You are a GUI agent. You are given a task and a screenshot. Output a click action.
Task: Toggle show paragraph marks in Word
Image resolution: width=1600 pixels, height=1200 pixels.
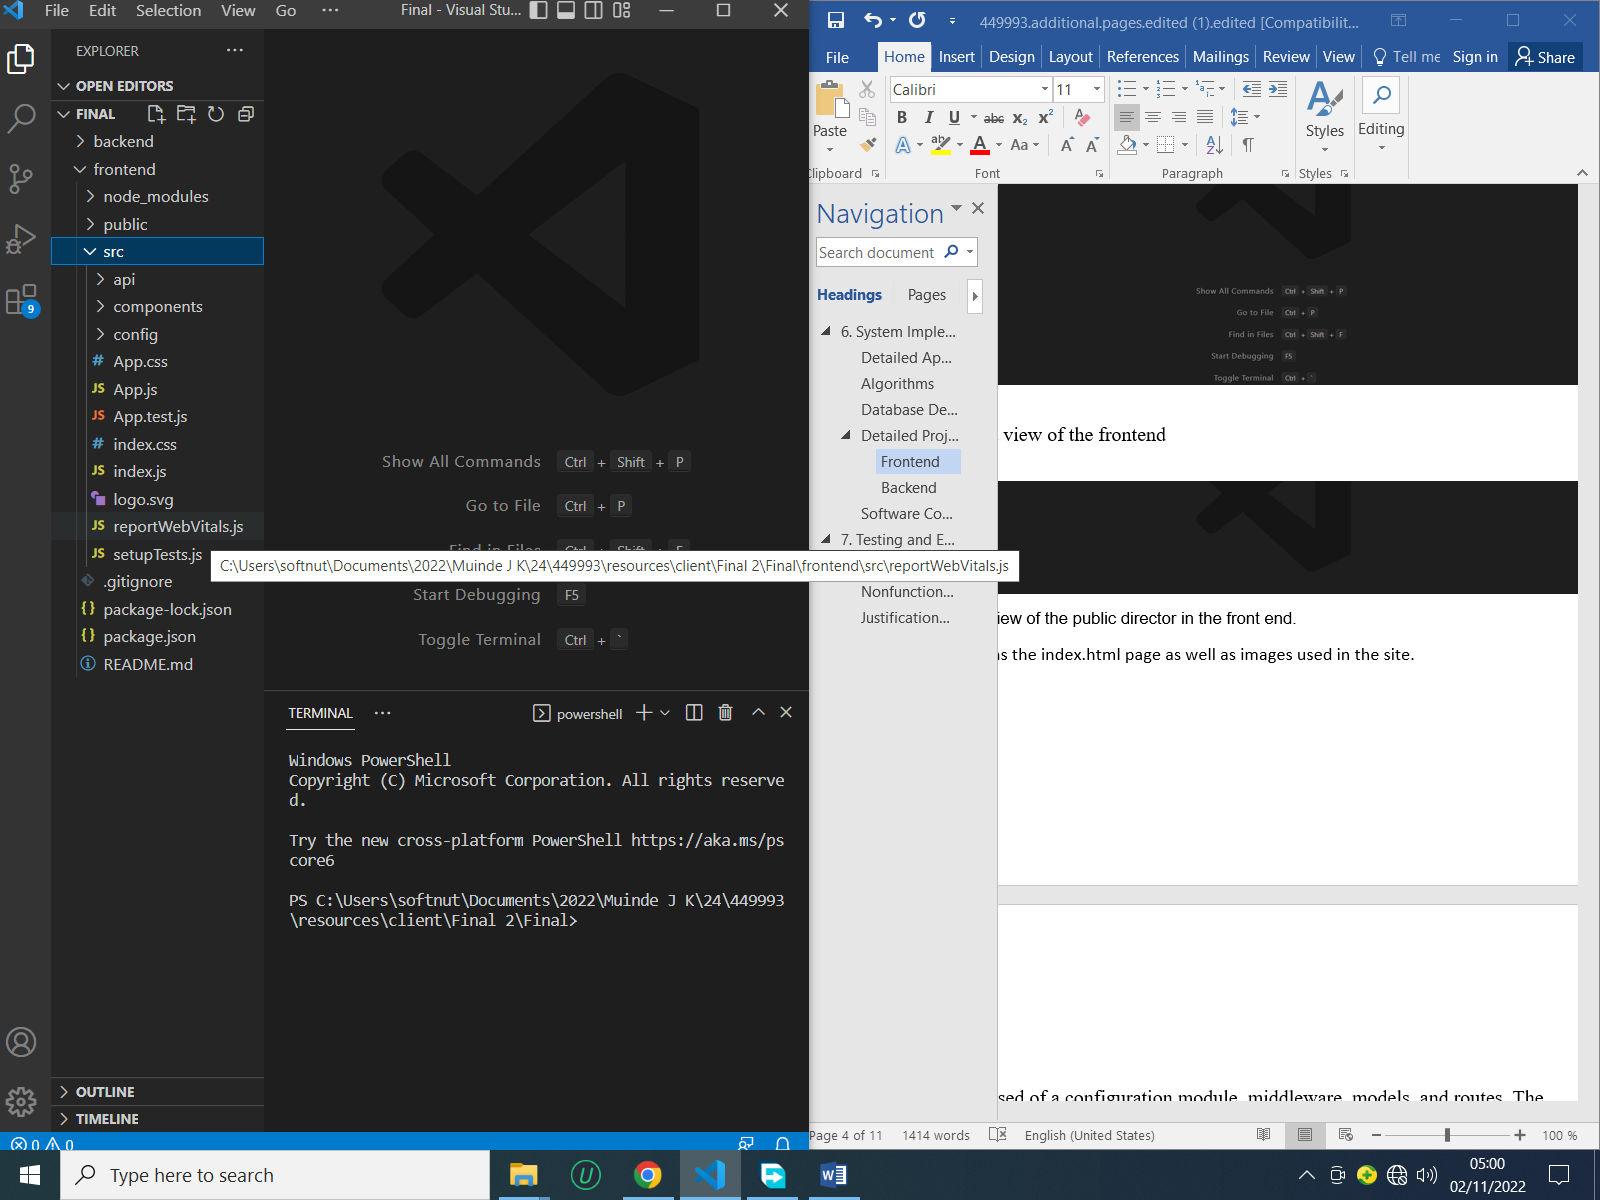tap(1248, 145)
